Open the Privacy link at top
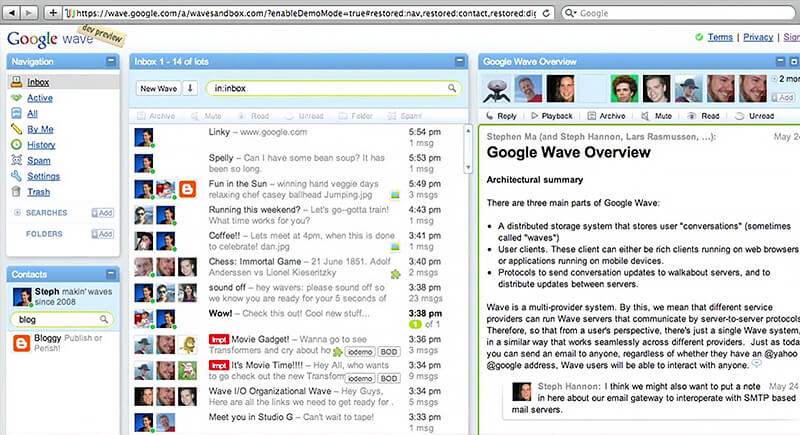800x435 pixels. [x=757, y=37]
